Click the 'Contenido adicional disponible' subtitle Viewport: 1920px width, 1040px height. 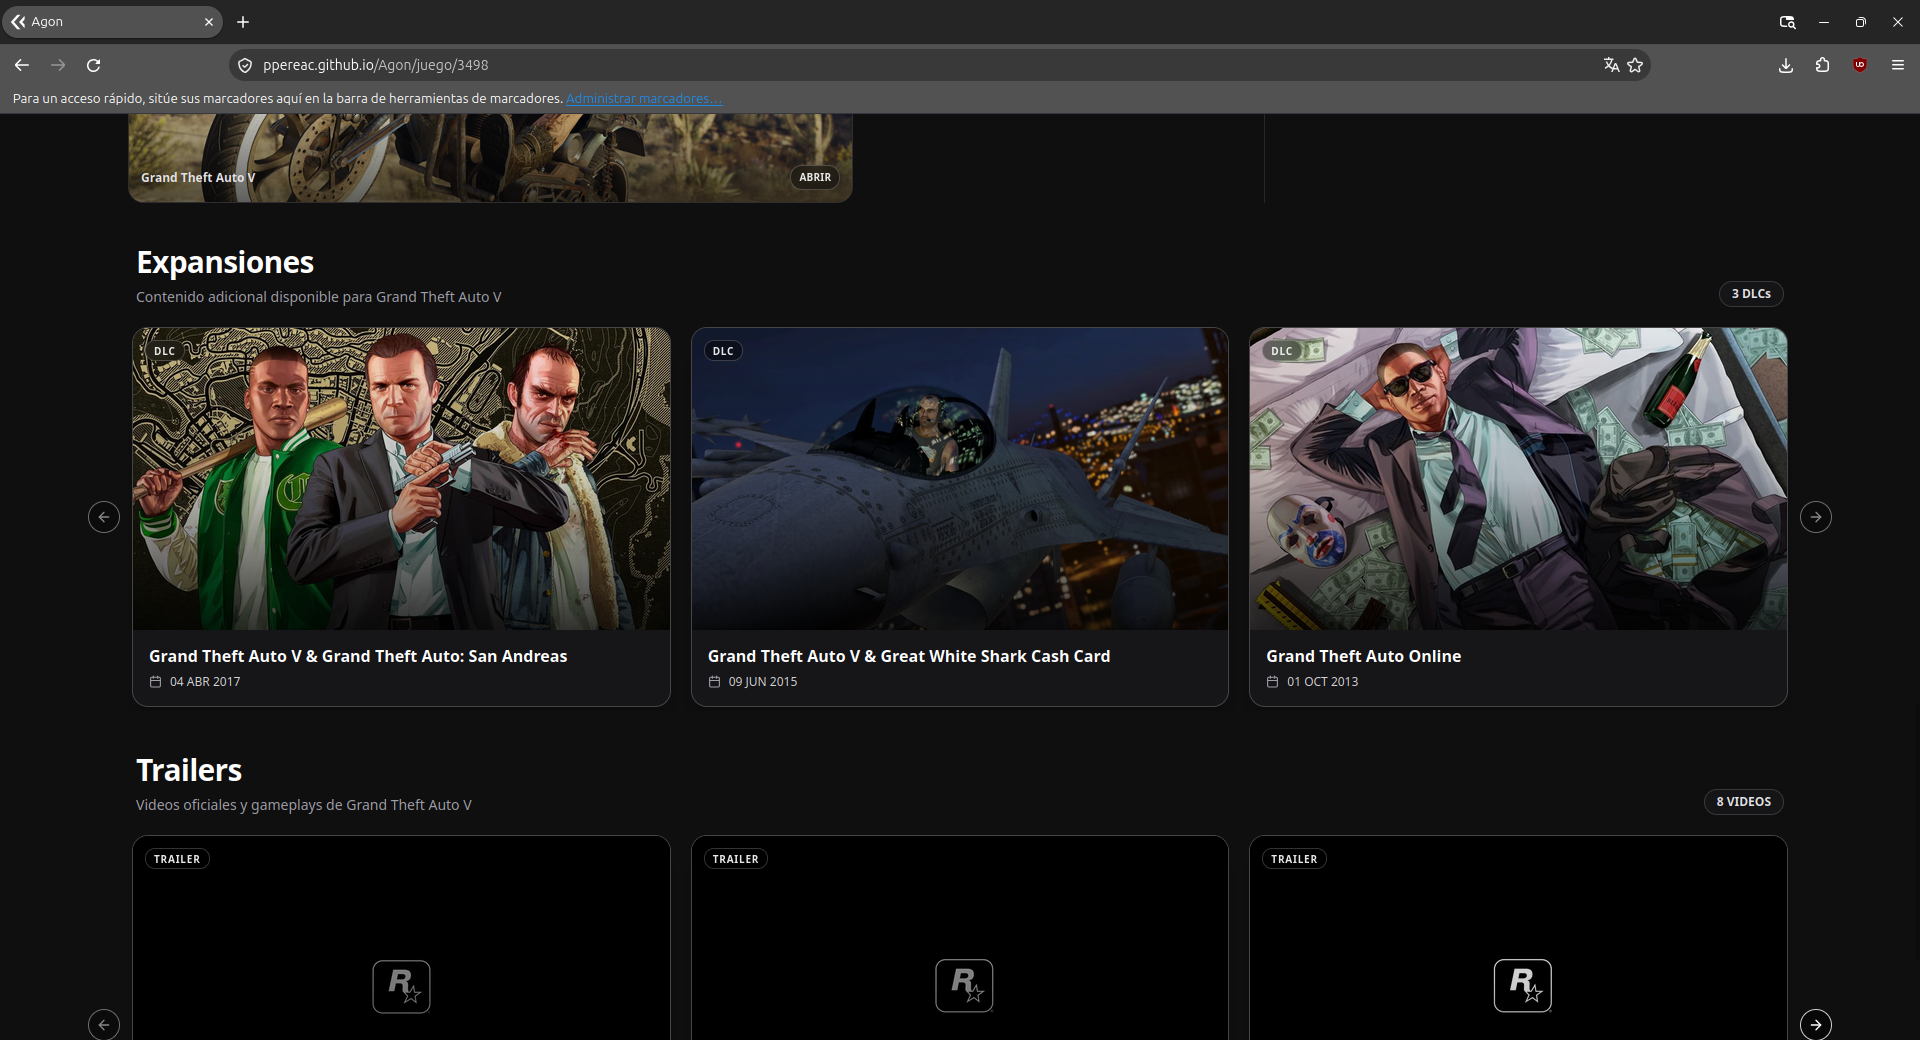click(x=319, y=297)
